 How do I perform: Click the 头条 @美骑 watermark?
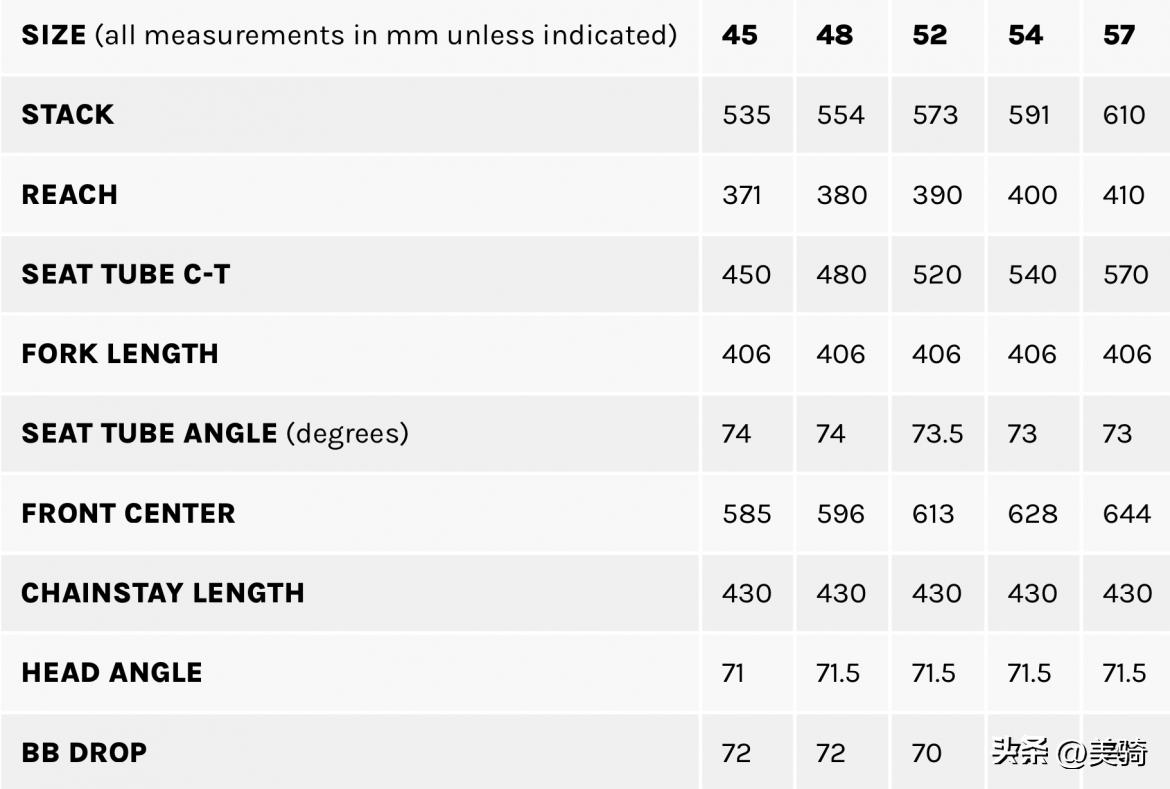click(x=1069, y=752)
